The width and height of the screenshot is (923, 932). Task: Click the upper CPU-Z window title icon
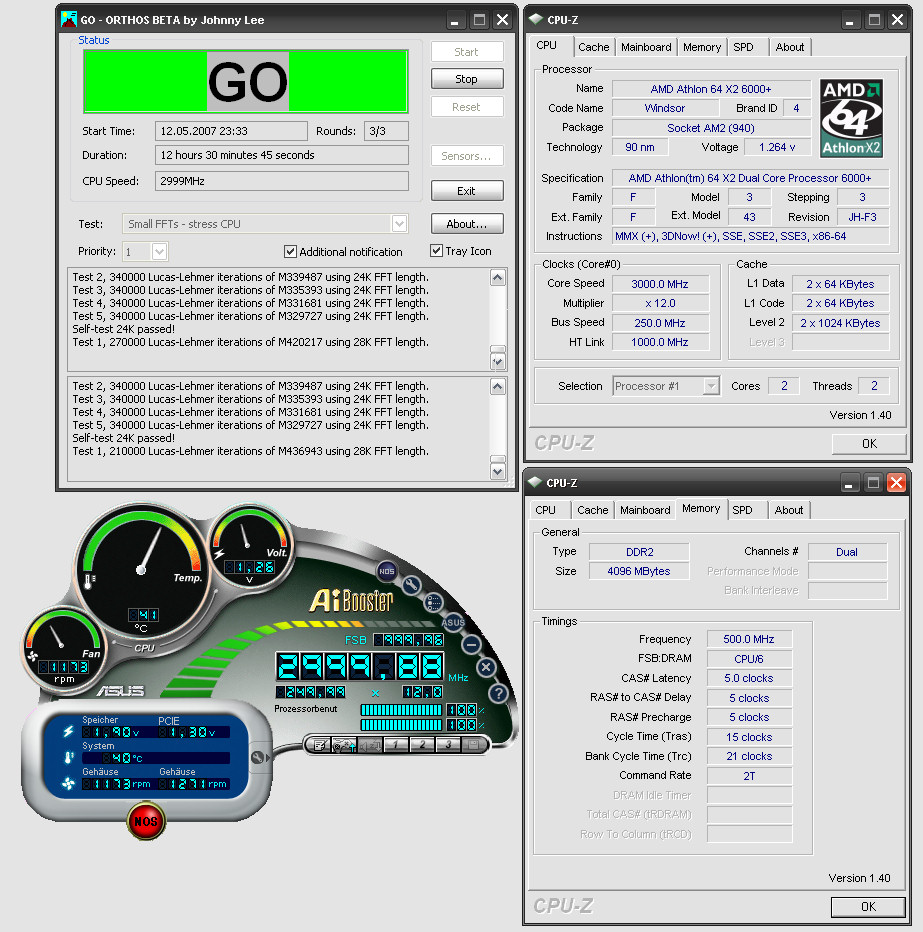[536, 19]
